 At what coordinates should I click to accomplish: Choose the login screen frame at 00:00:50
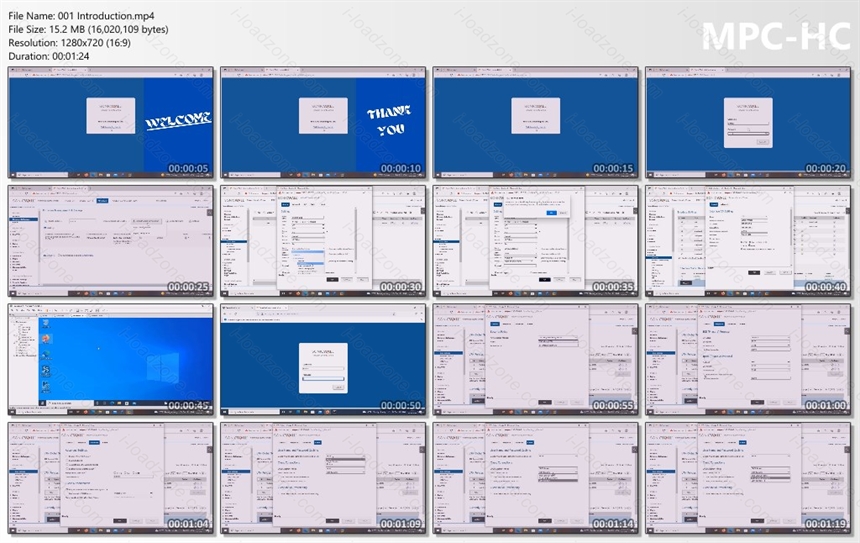tap(323, 359)
